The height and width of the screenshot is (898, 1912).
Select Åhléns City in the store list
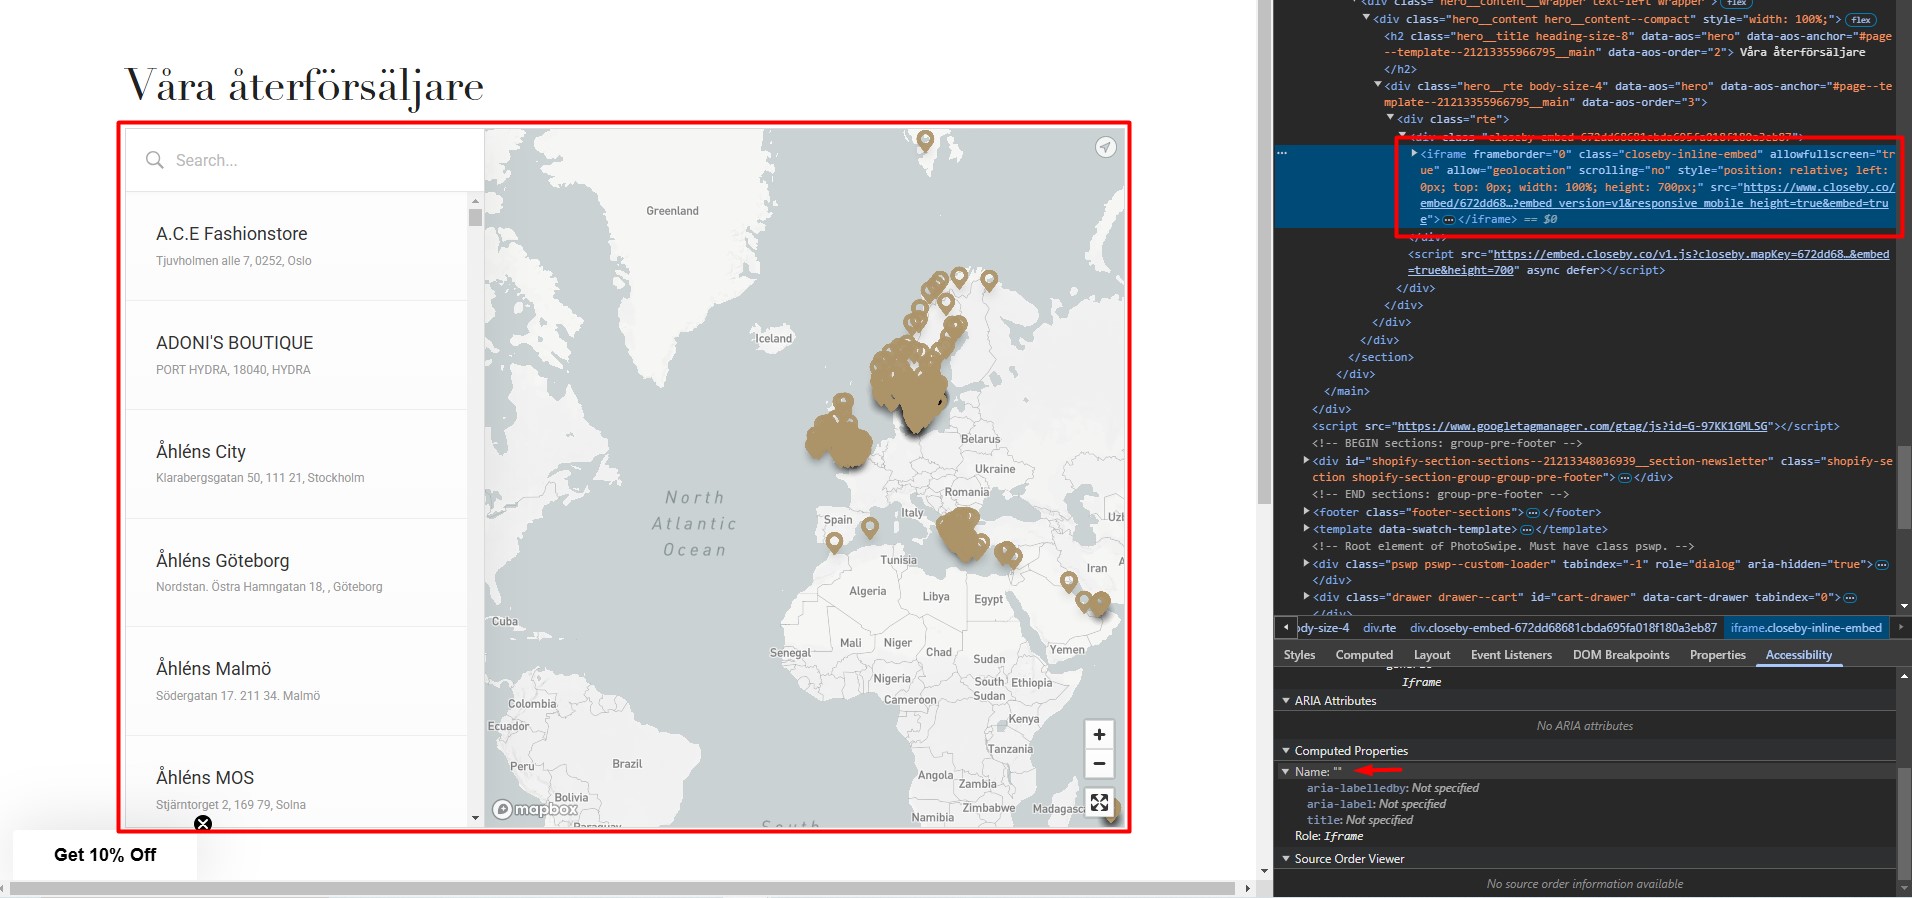296,464
